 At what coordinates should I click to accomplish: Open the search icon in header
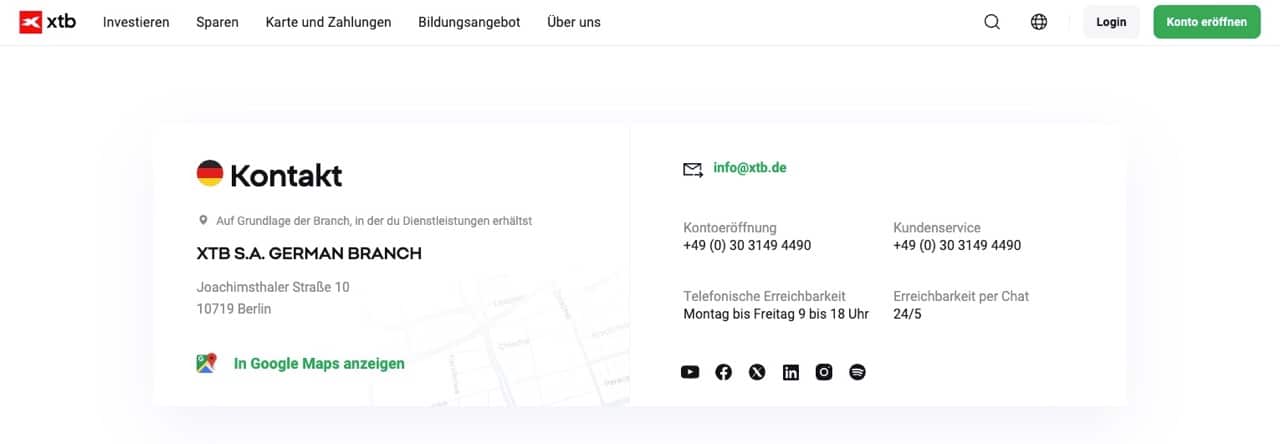[x=992, y=22]
